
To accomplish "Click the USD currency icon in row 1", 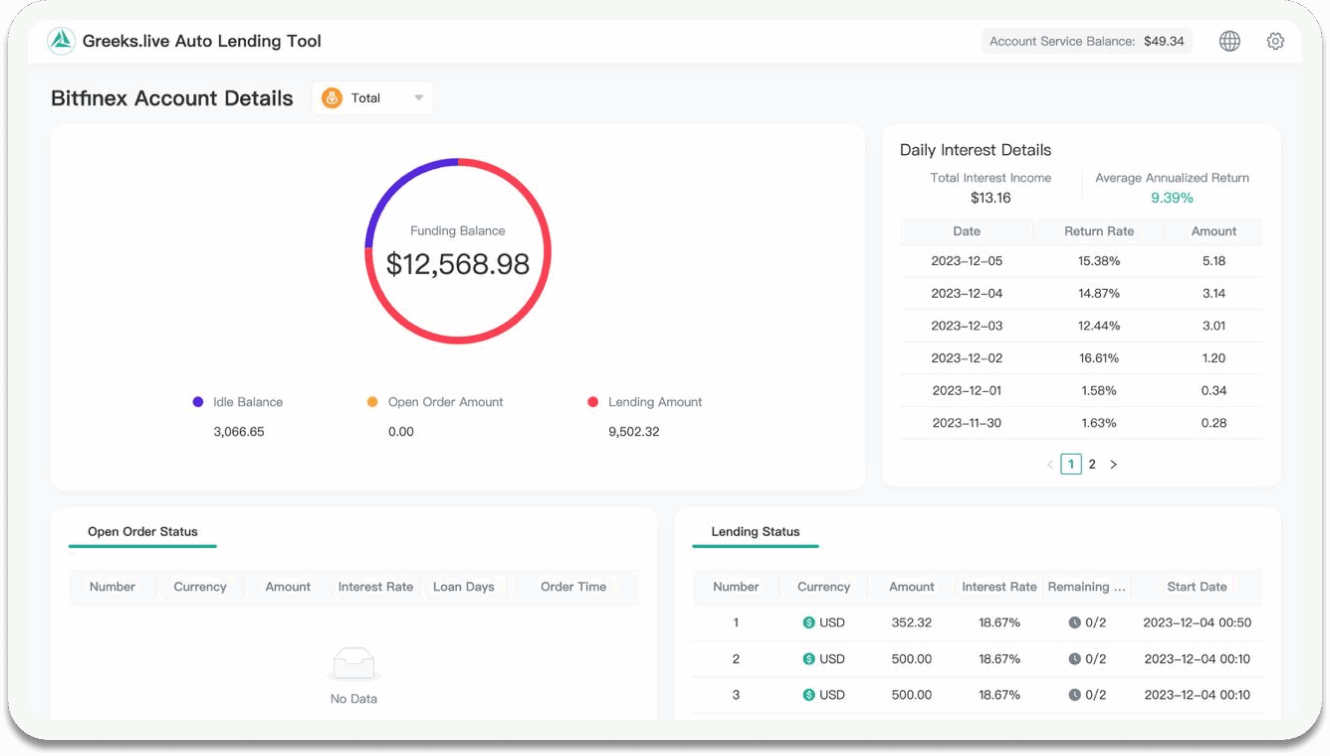I will (809, 623).
